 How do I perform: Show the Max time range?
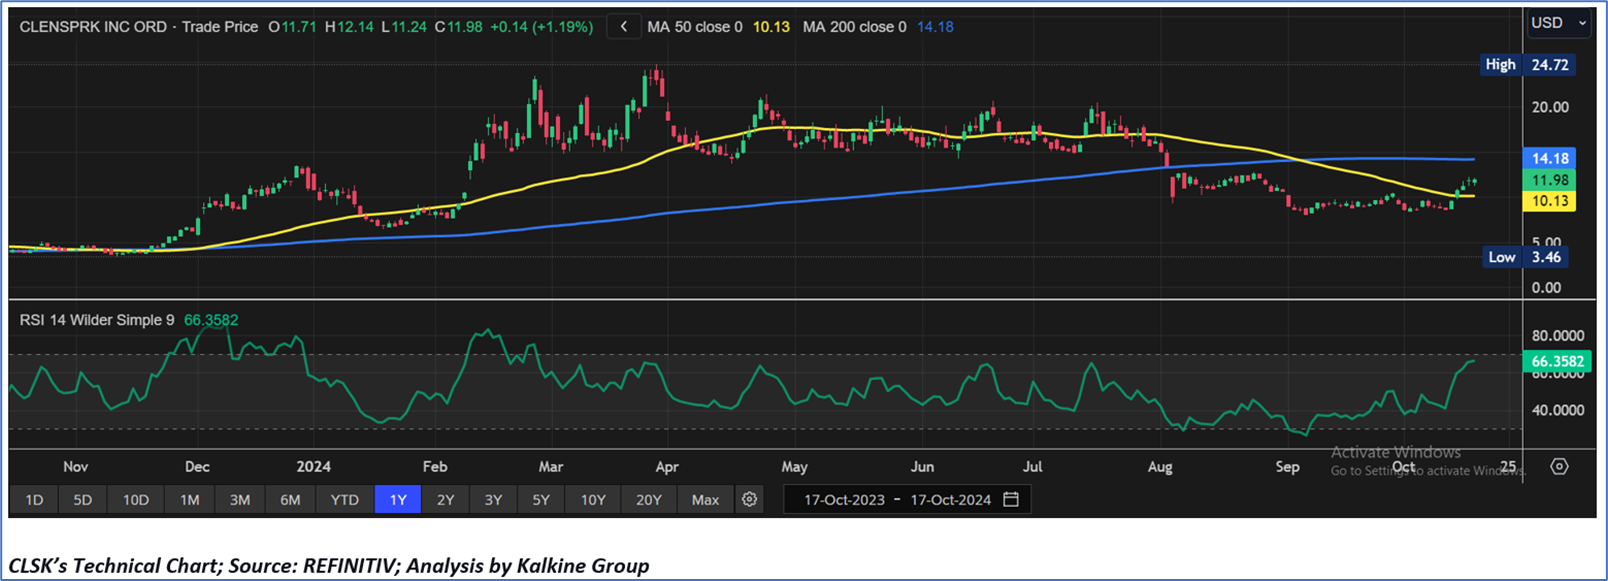point(705,499)
